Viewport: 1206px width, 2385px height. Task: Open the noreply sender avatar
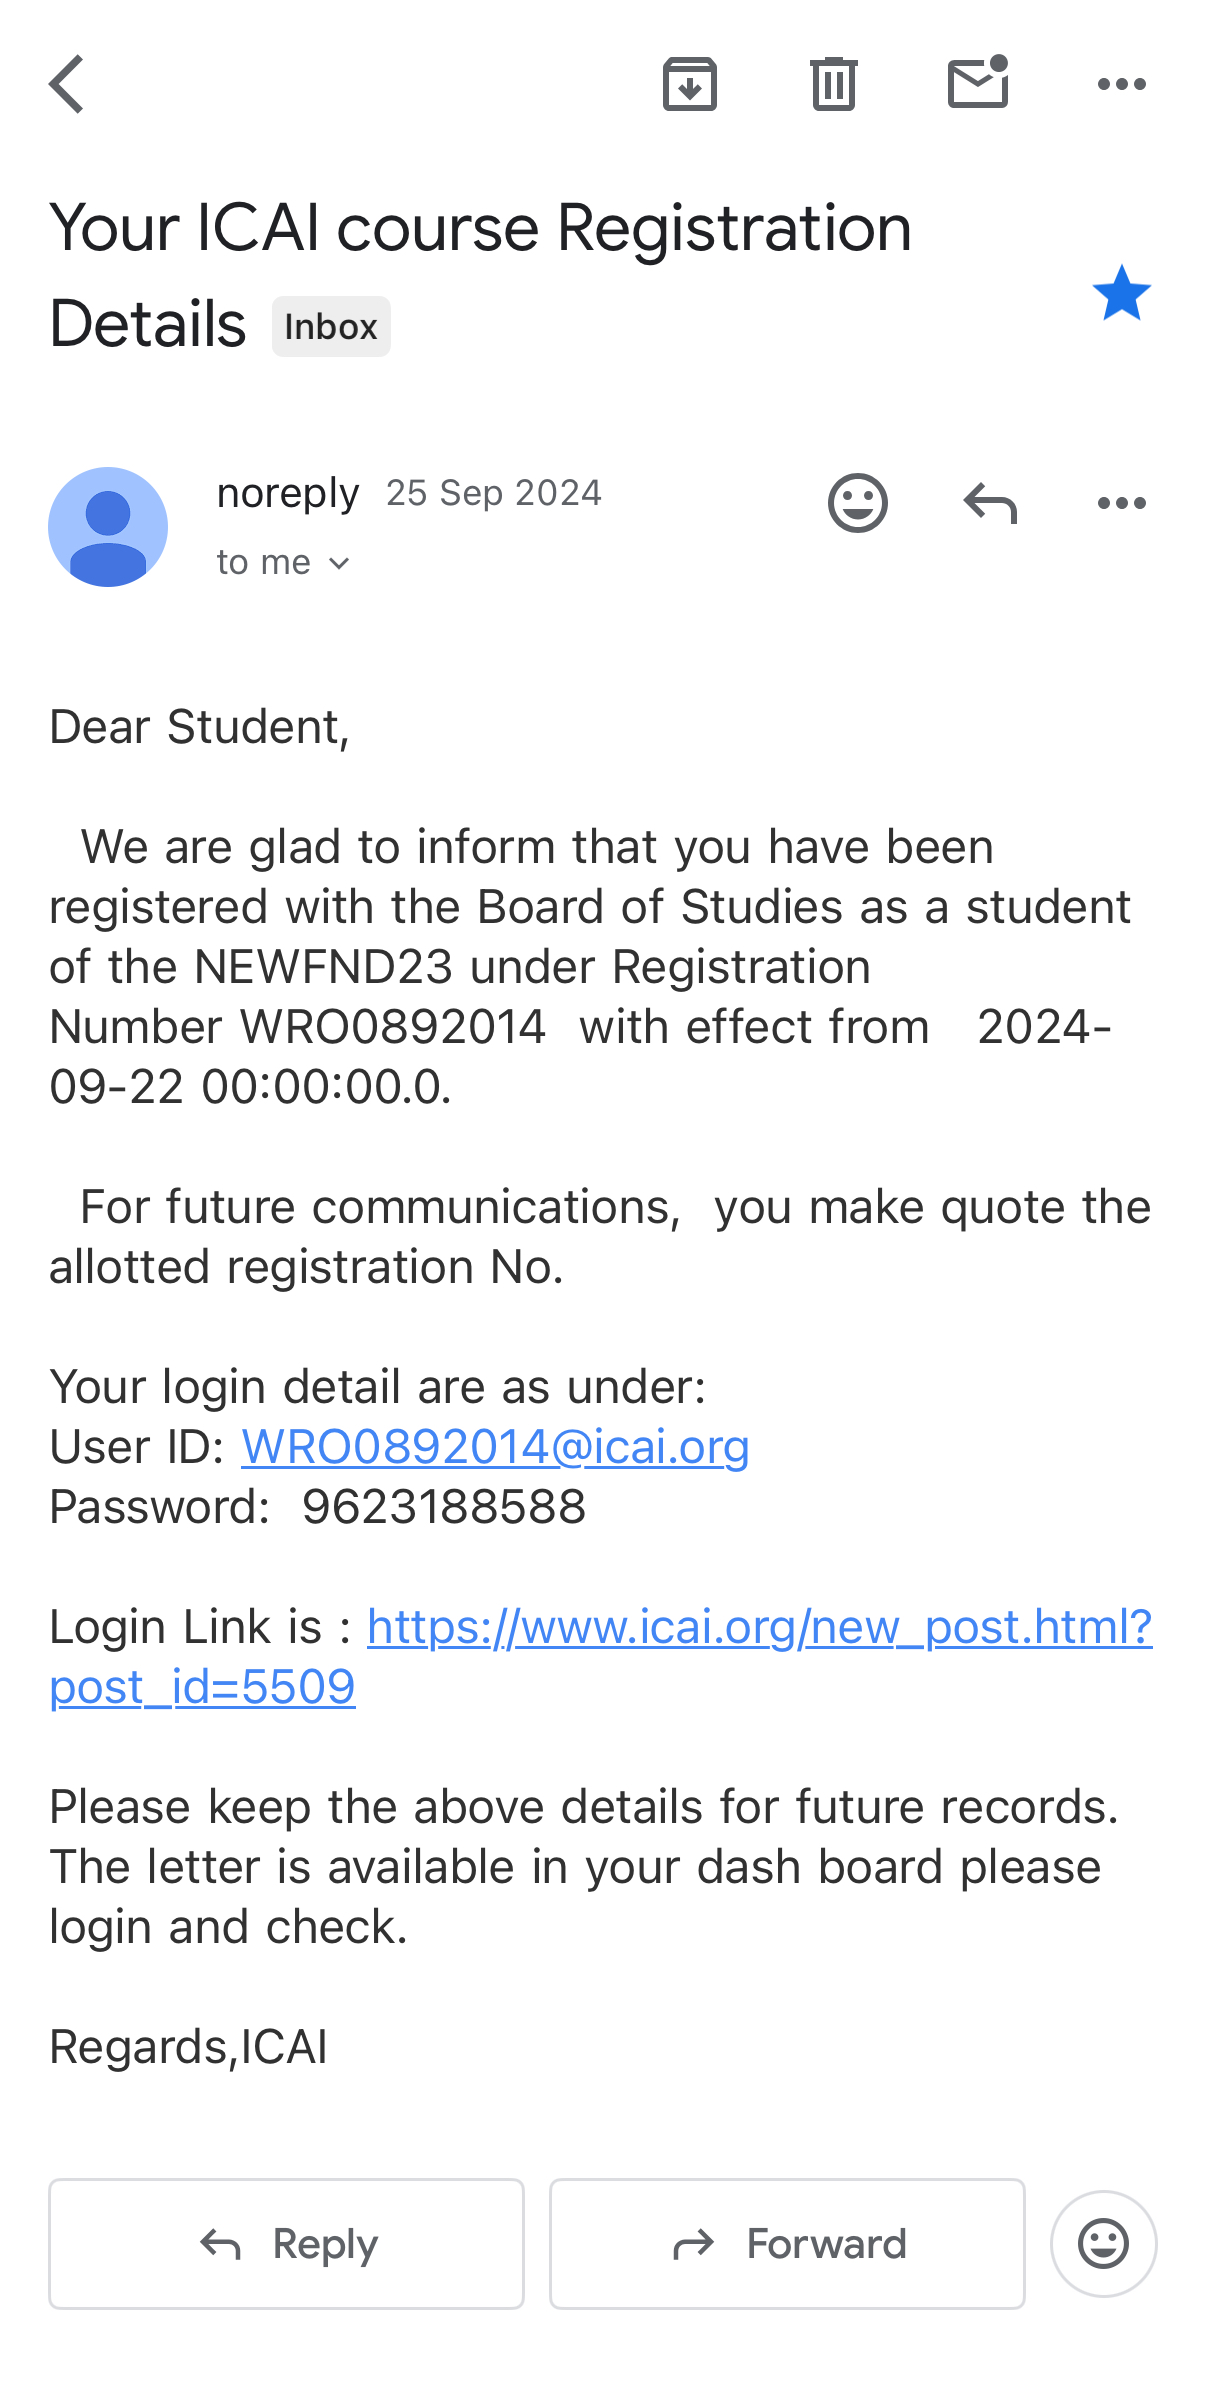click(x=108, y=527)
